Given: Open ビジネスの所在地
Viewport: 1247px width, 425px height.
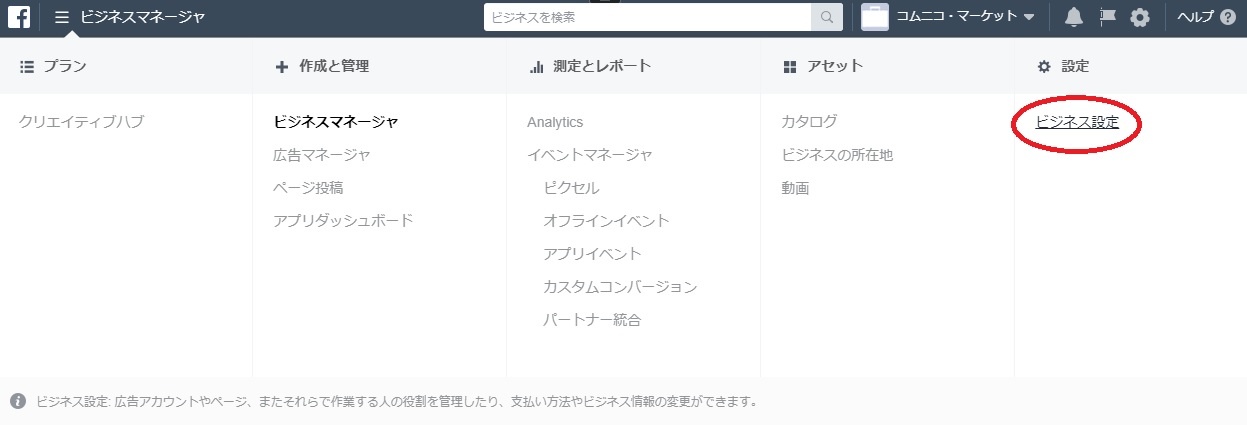Looking at the screenshot, I should click(837, 155).
